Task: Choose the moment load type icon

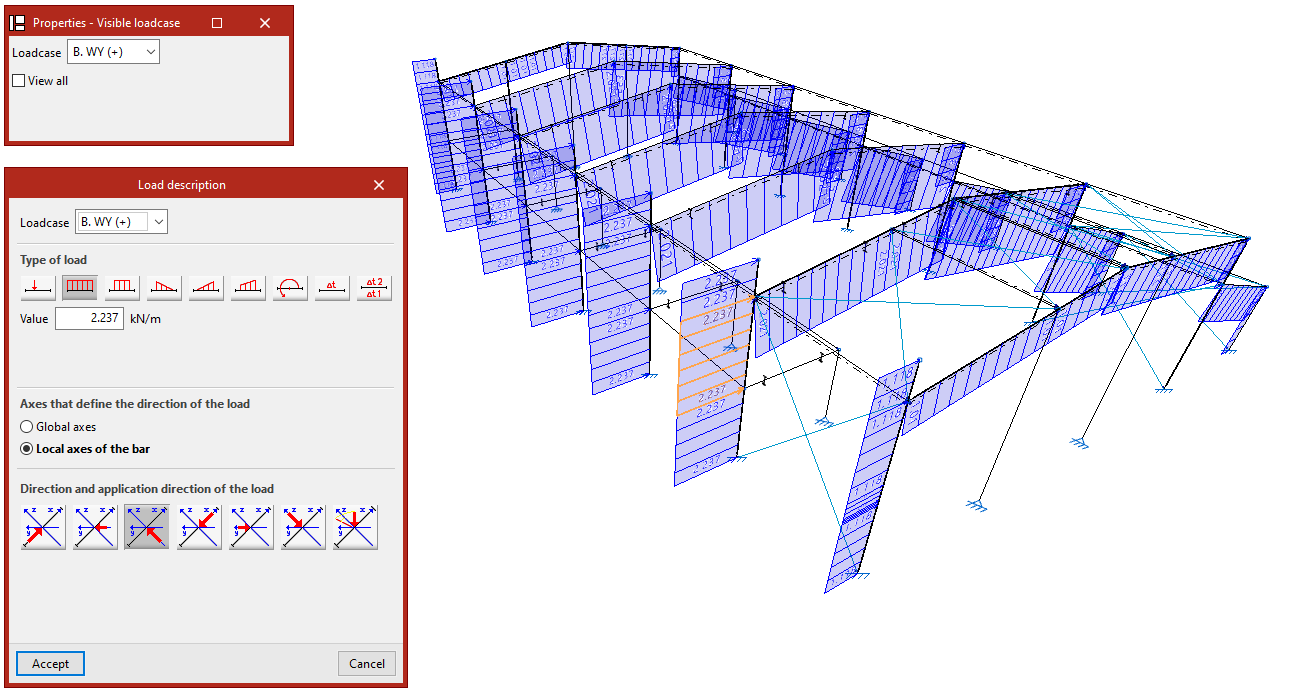Action: click(290, 288)
